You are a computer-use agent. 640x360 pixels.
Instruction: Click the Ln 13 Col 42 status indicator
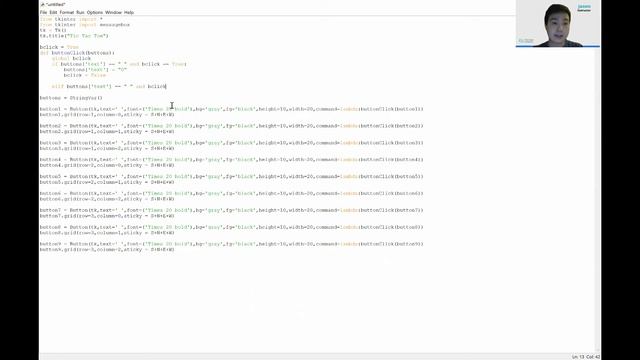[x=586, y=357]
